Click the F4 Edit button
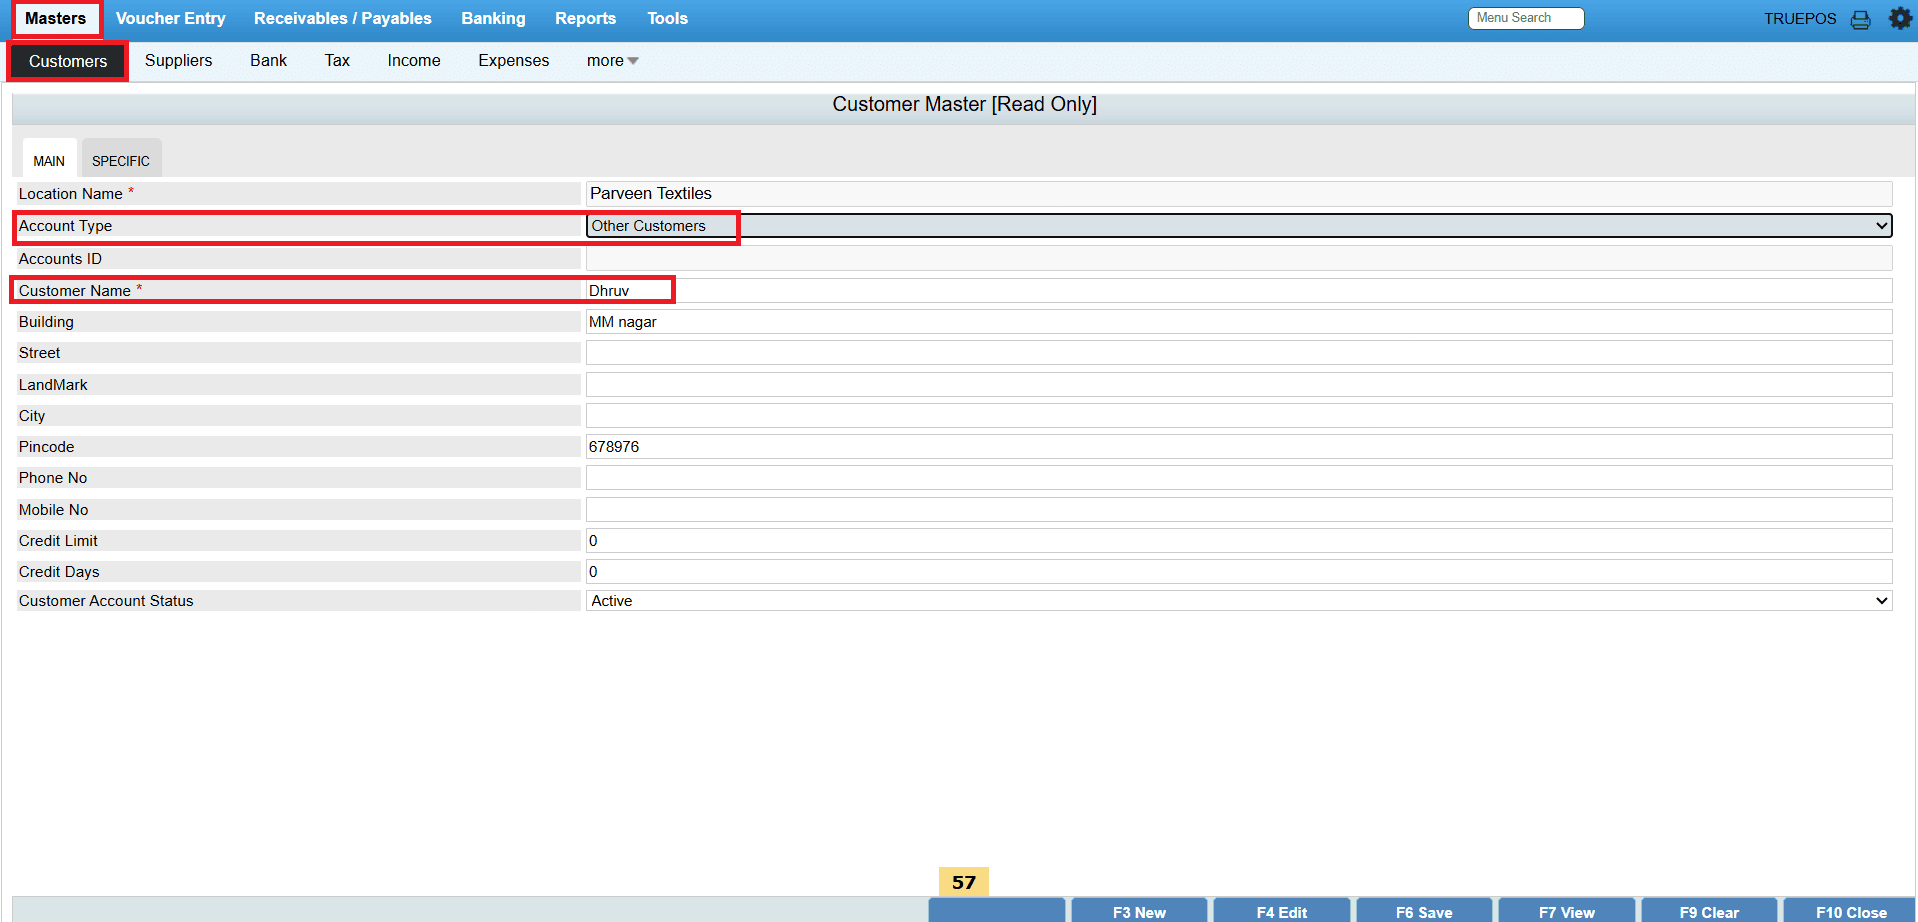1918x922 pixels. coord(1282,911)
